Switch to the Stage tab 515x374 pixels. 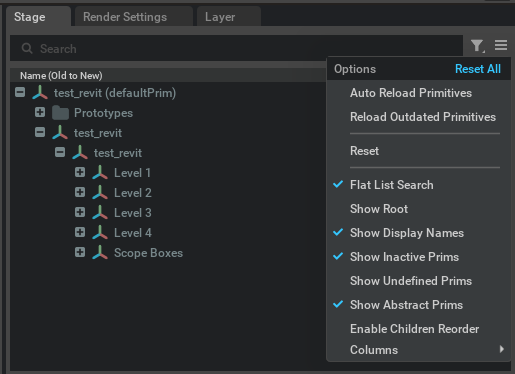[x=38, y=17]
